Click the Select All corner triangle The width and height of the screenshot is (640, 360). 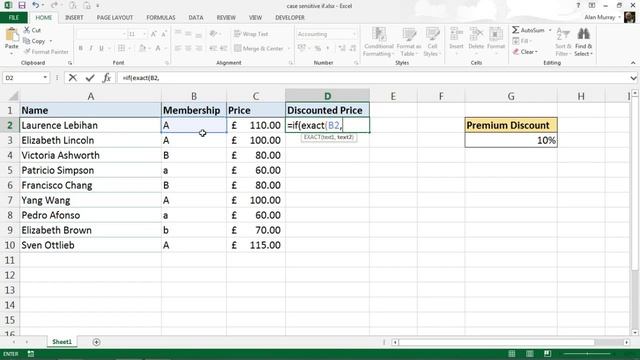pyautogui.click(x=13, y=96)
